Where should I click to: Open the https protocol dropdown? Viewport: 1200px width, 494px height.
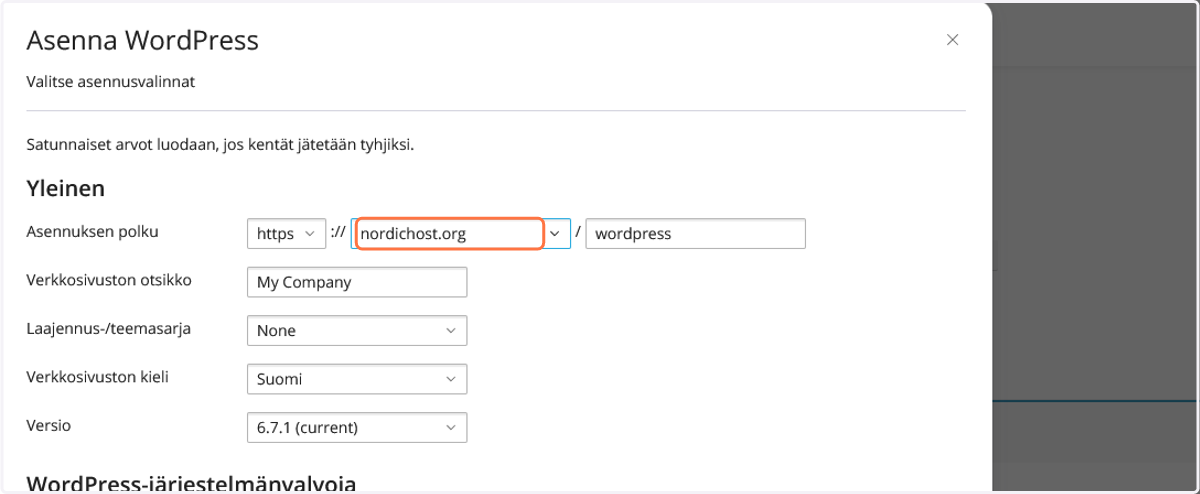tap(286, 234)
